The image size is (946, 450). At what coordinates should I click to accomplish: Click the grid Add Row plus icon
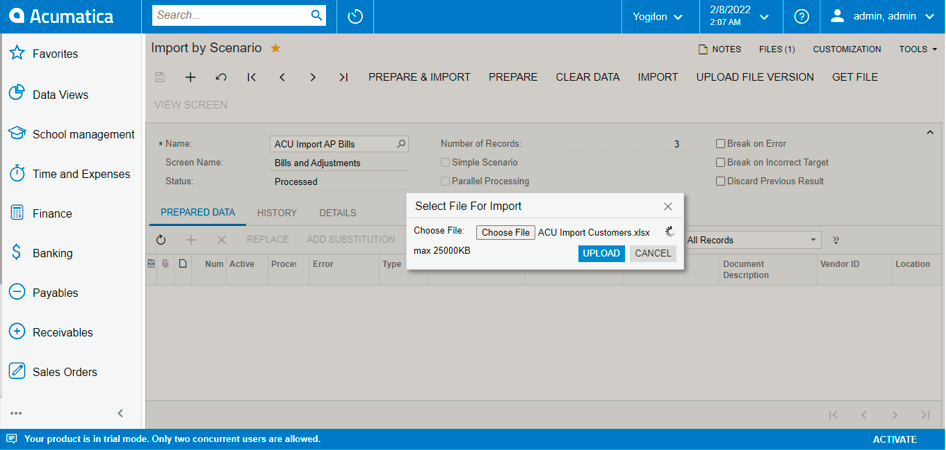tap(191, 239)
